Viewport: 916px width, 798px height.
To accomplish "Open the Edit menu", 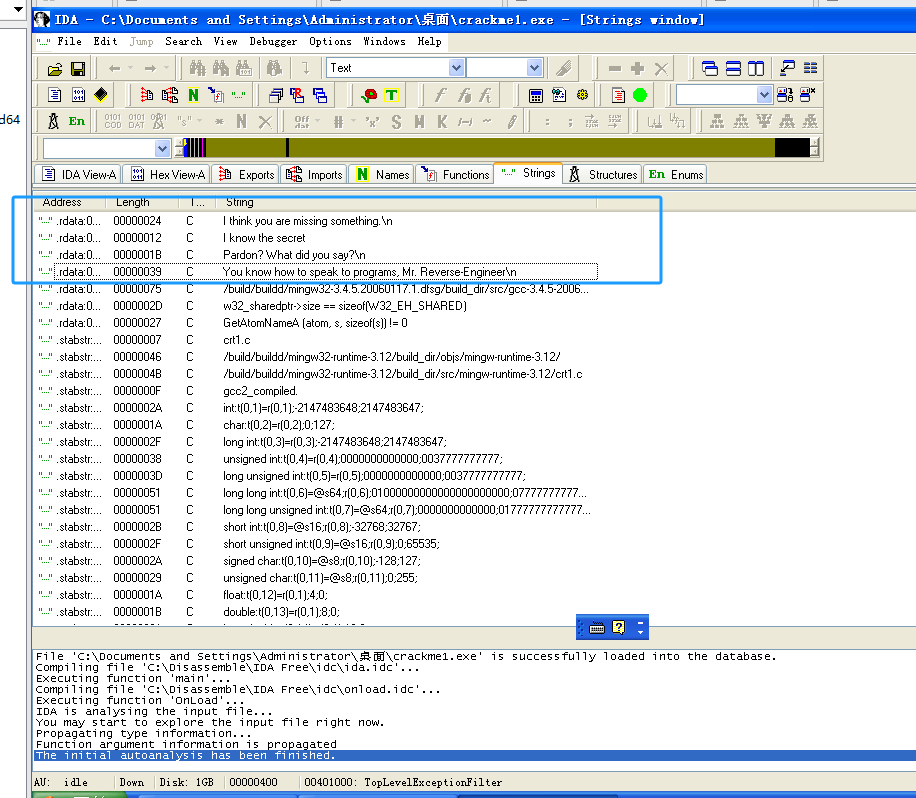I will point(105,41).
